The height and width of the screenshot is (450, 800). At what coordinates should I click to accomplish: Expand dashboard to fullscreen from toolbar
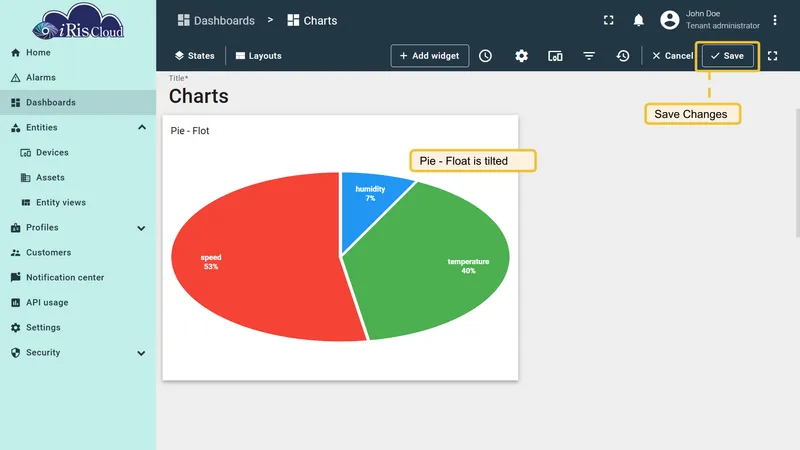772,56
